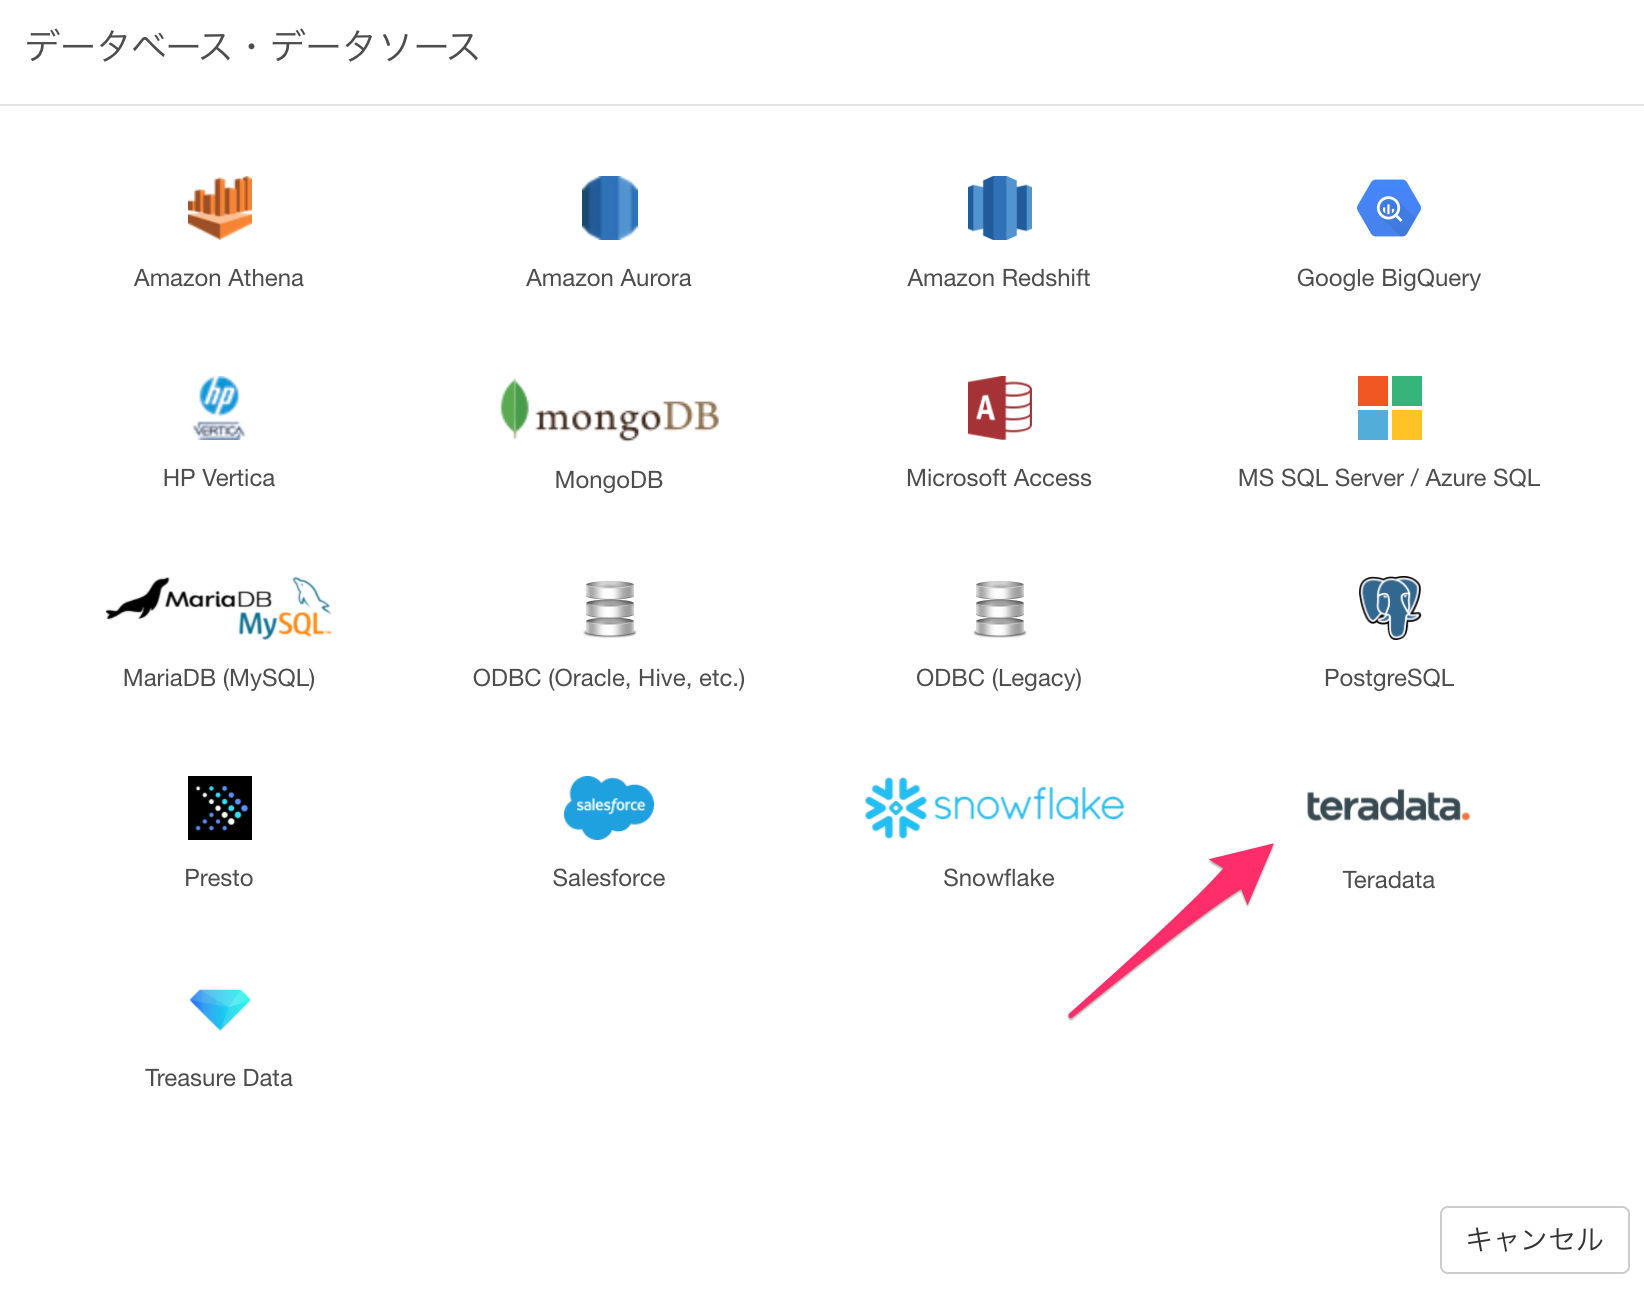Viewport: 1644px width, 1290px height.
Task: Click the Amazon Aurora label
Action: point(609,278)
